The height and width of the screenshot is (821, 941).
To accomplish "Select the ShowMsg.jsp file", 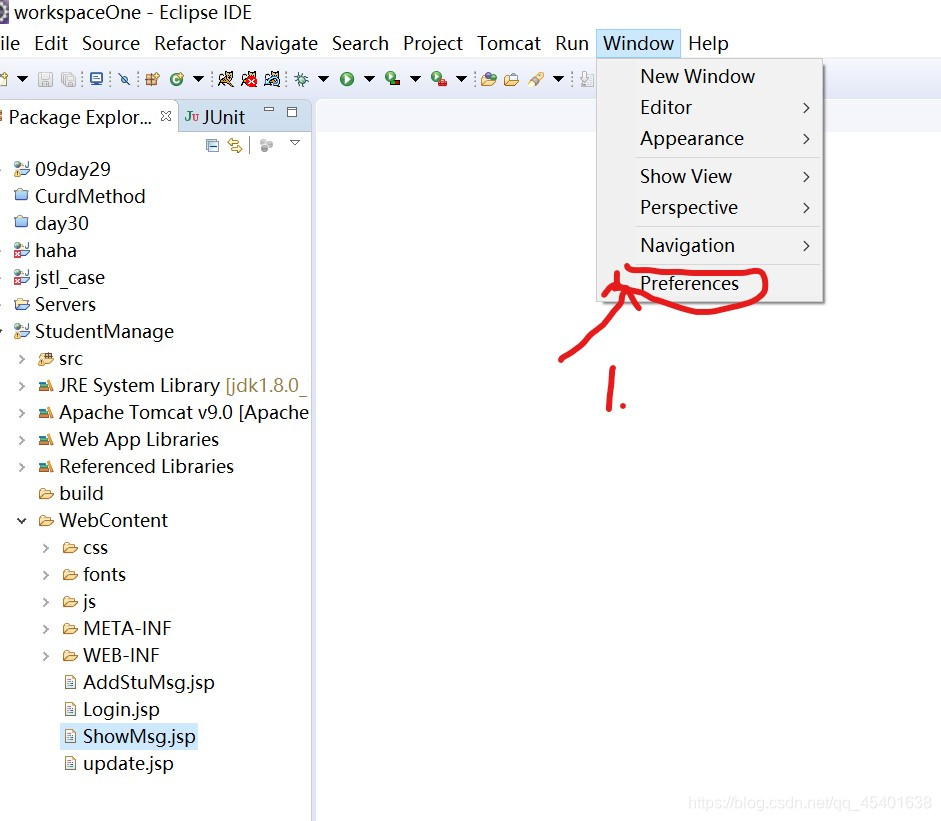I will pyautogui.click(x=130, y=736).
